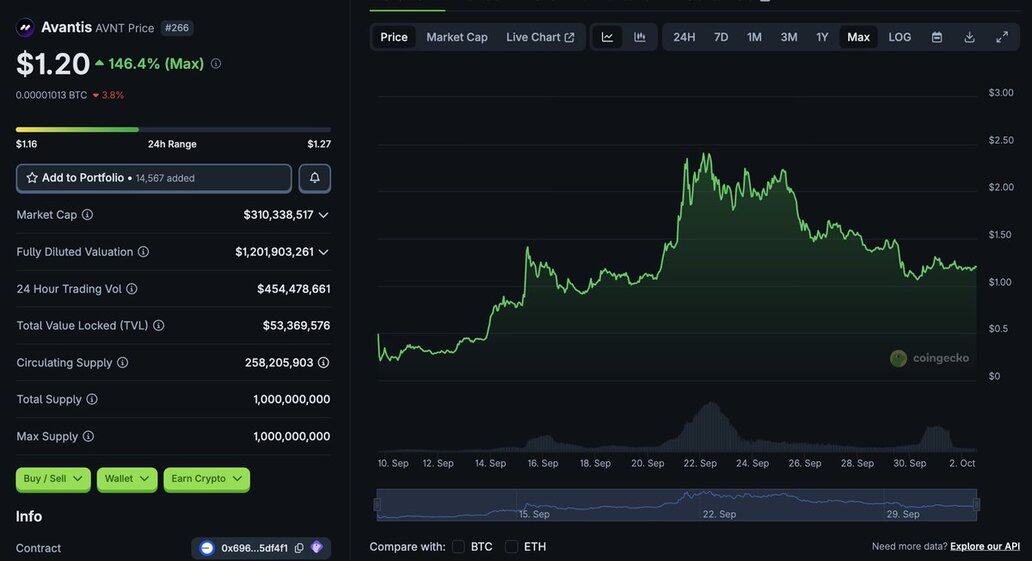Switch to line chart view icon
1032x561 pixels.
point(607,37)
